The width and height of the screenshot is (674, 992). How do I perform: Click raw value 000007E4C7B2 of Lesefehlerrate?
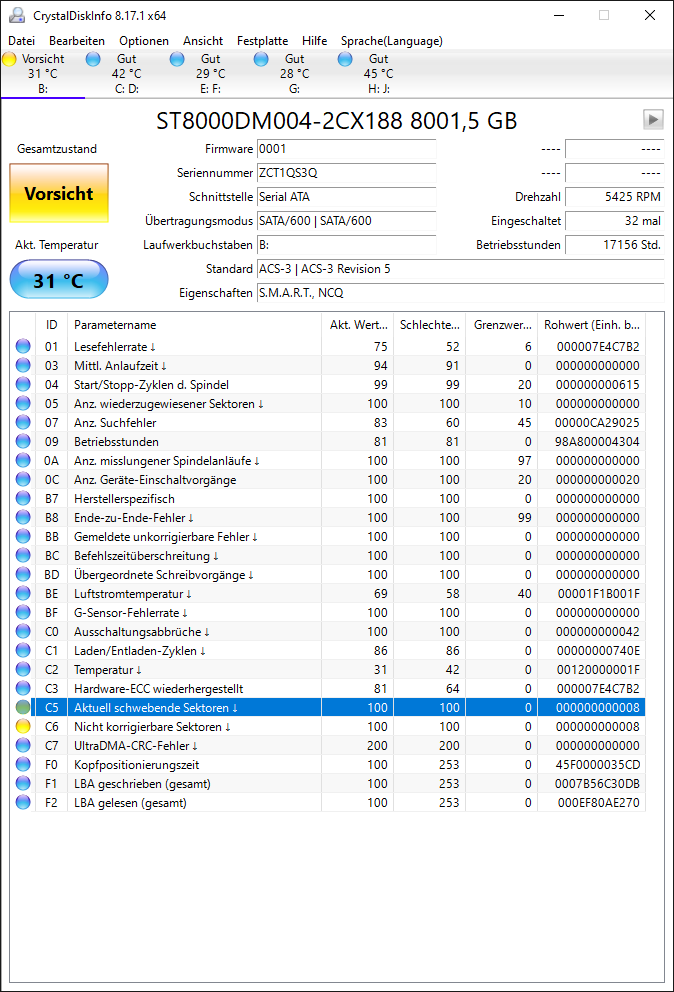click(598, 347)
